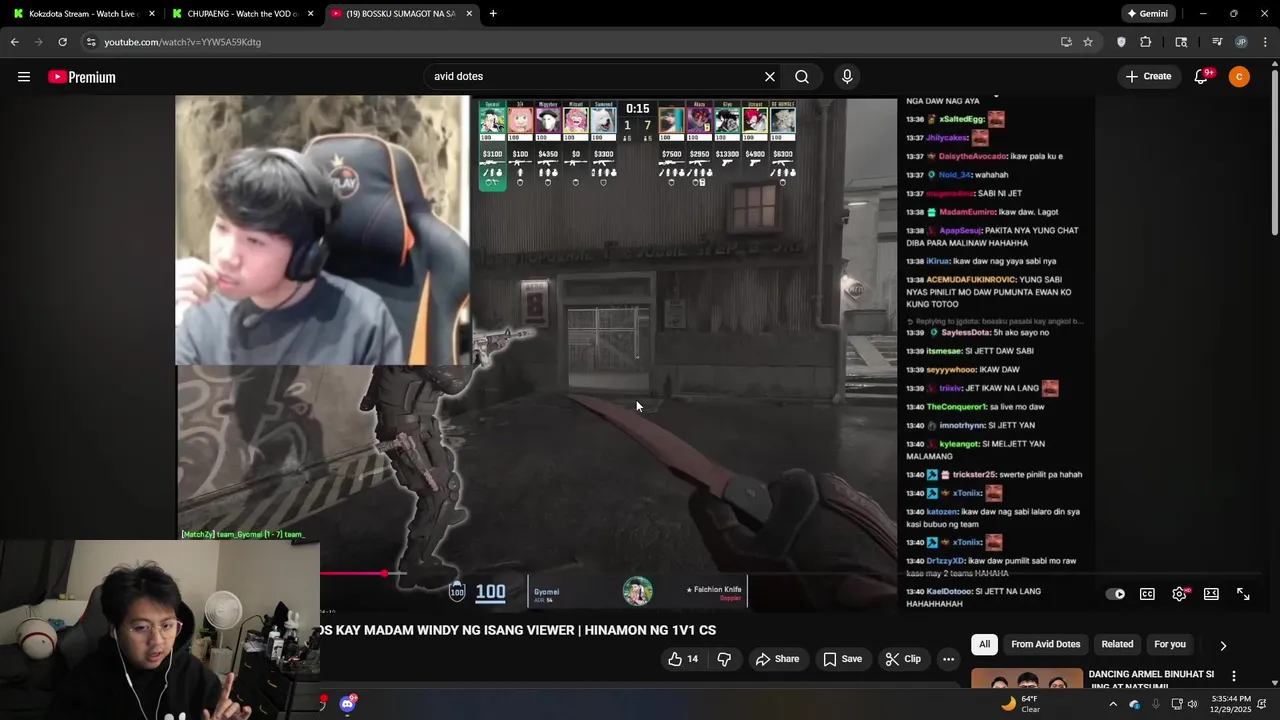Clear the search box with the X
The width and height of the screenshot is (1280, 720).
click(x=770, y=77)
